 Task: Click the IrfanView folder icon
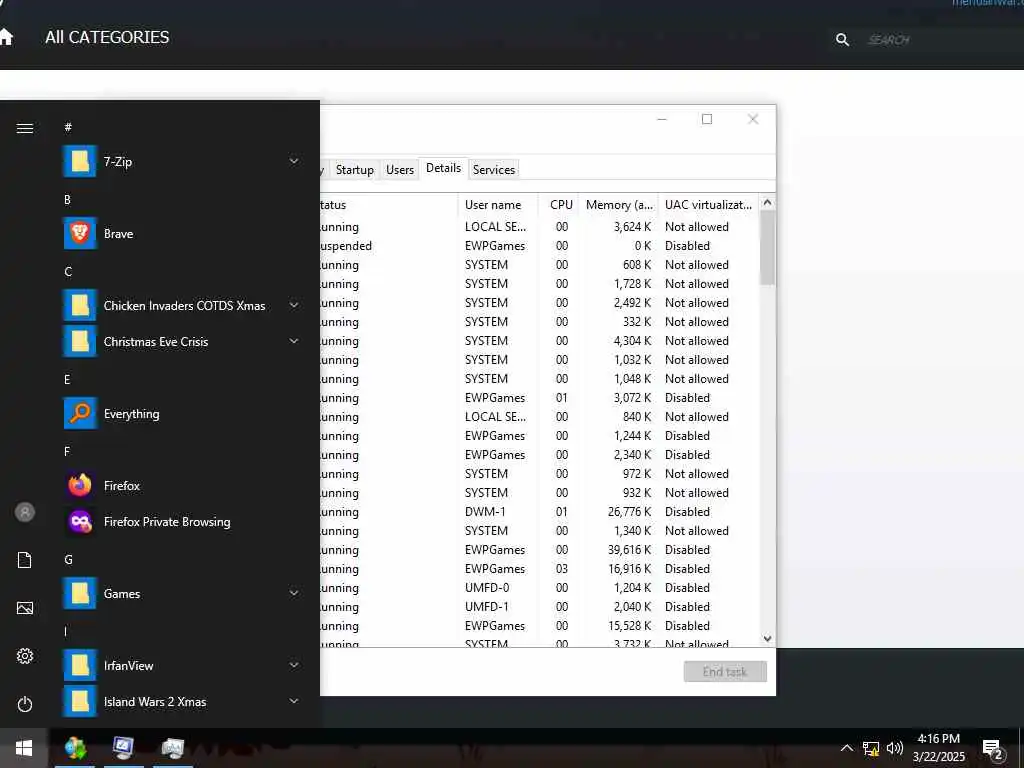[x=80, y=665]
